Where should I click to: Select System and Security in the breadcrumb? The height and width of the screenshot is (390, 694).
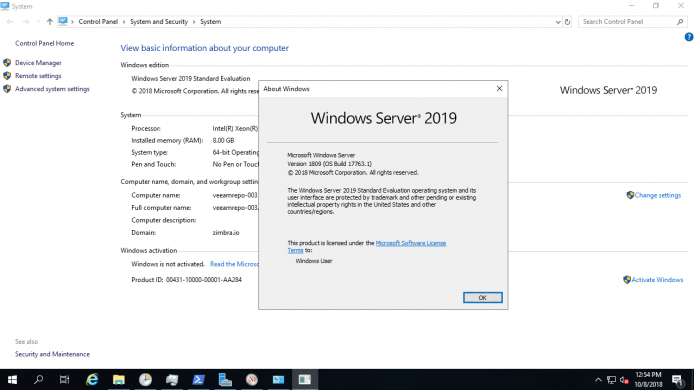tap(159, 22)
